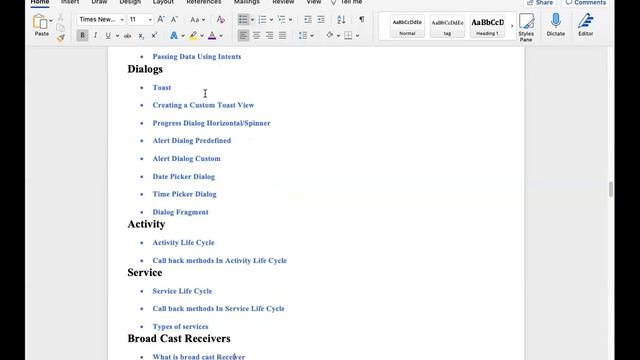Click the line spacing icon
Screen dimensions: 640x360
pos(303,36)
